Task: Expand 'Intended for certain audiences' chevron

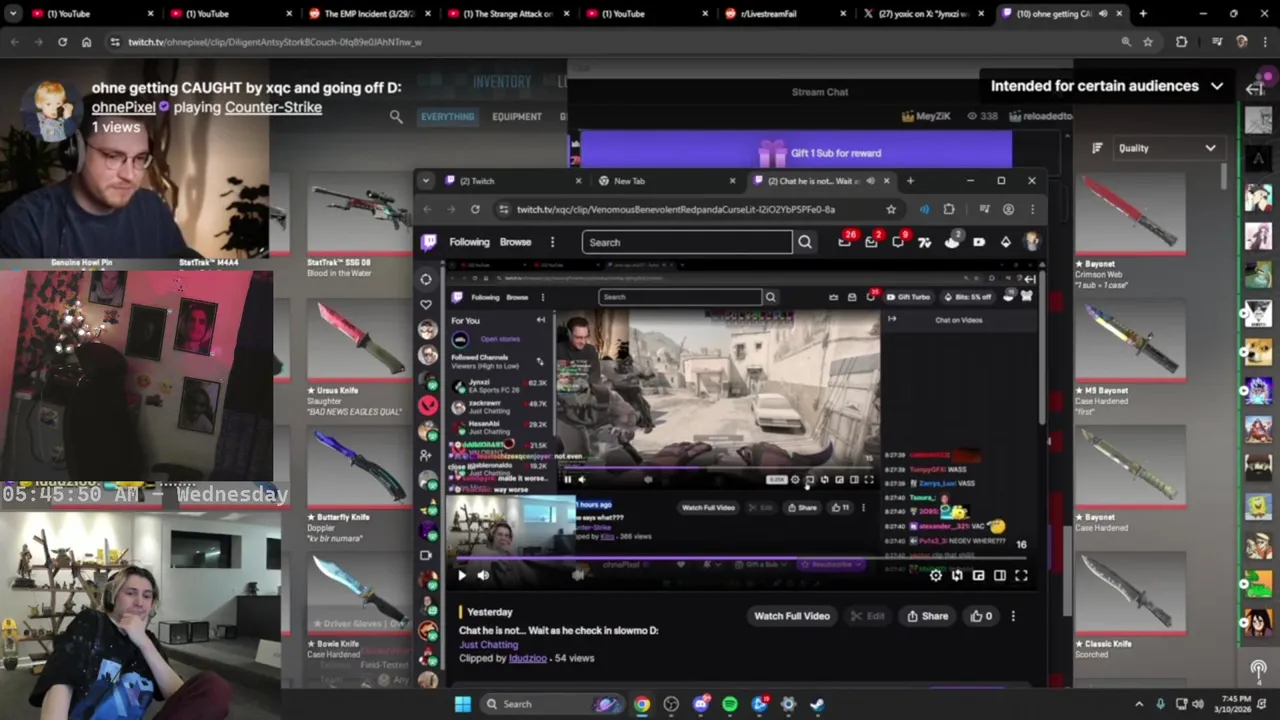Action: coord(1217,86)
